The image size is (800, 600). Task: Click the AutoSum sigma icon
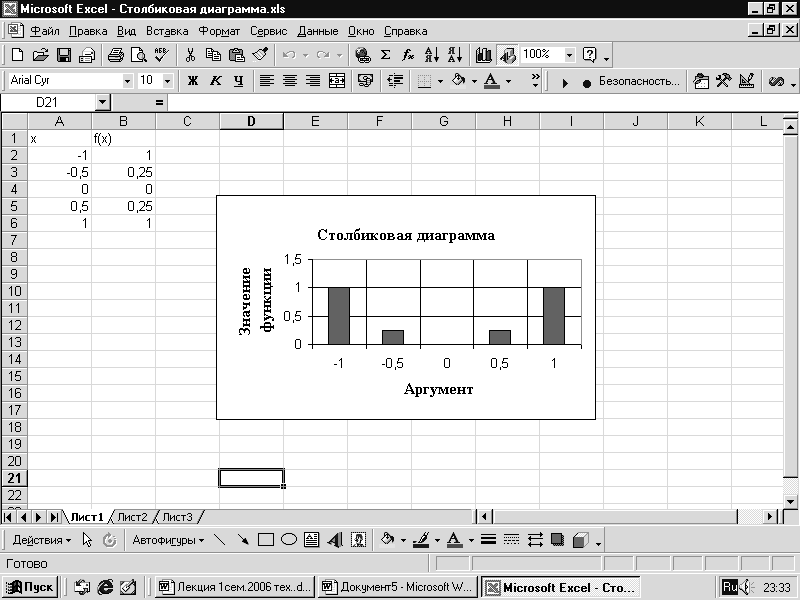[x=386, y=55]
